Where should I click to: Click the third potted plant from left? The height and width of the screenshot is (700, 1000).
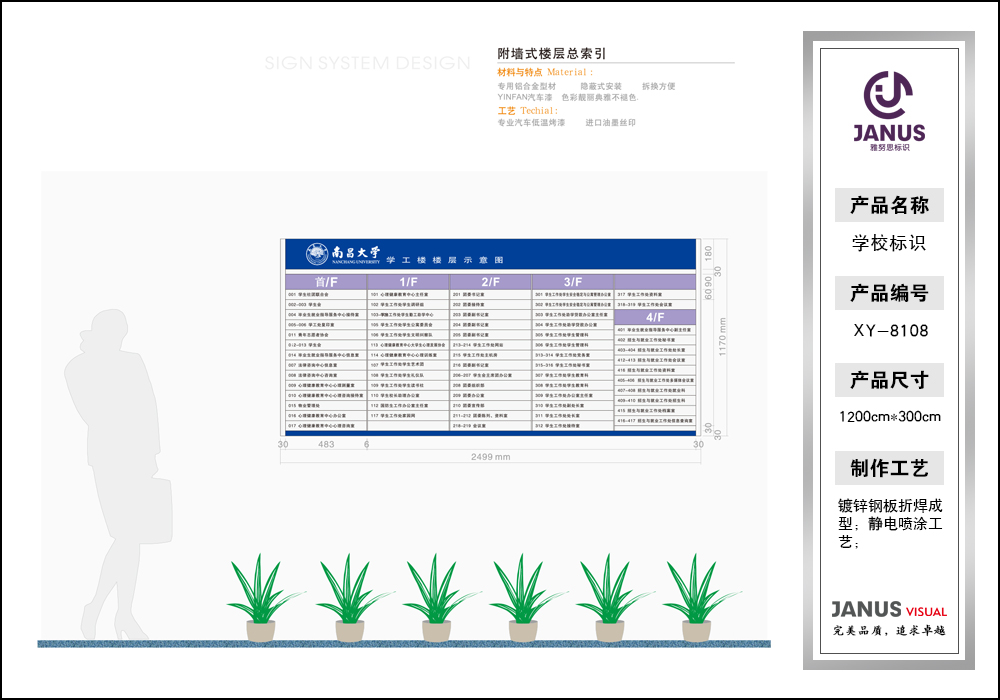436,599
